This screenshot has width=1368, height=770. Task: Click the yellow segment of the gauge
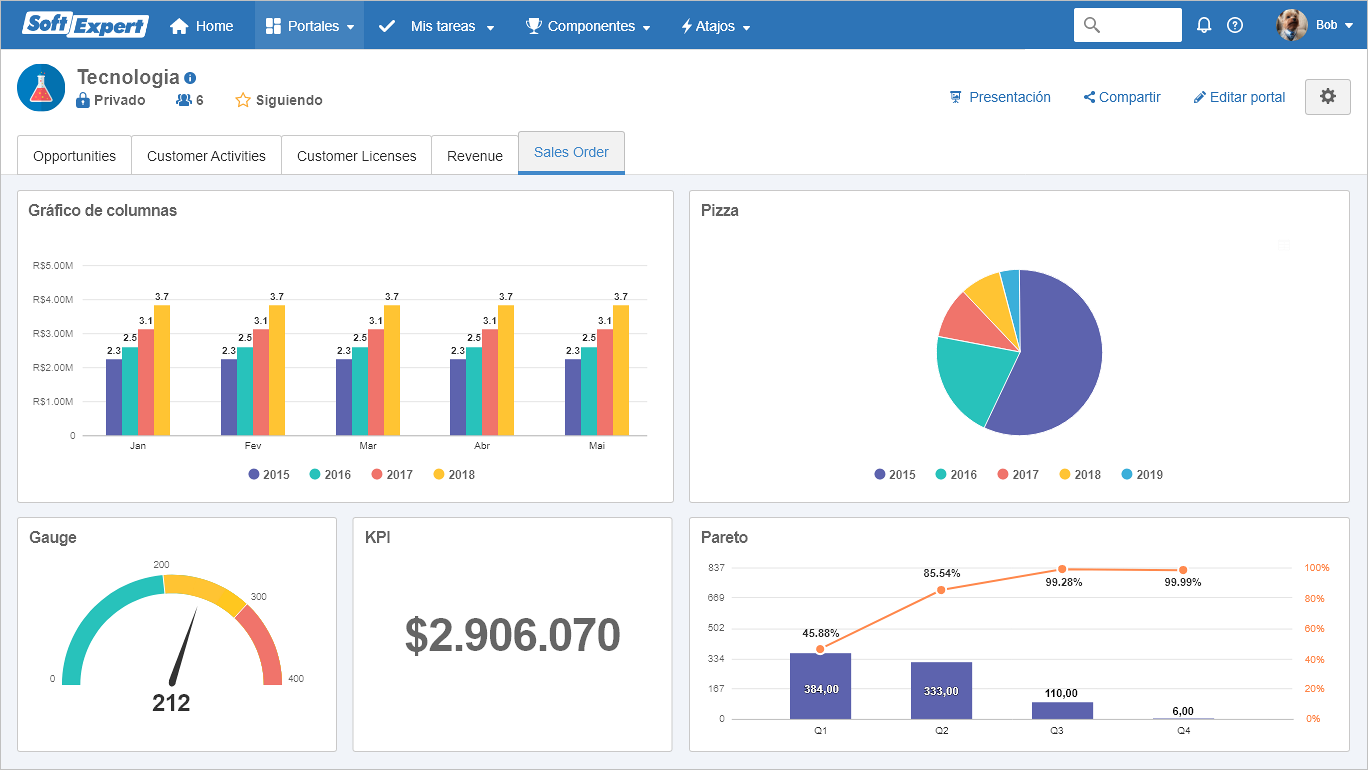pyautogui.click(x=207, y=591)
